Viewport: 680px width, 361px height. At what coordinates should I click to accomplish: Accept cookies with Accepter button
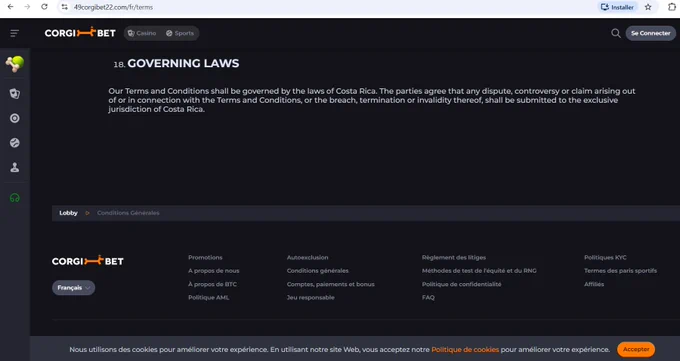coord(636,349)
